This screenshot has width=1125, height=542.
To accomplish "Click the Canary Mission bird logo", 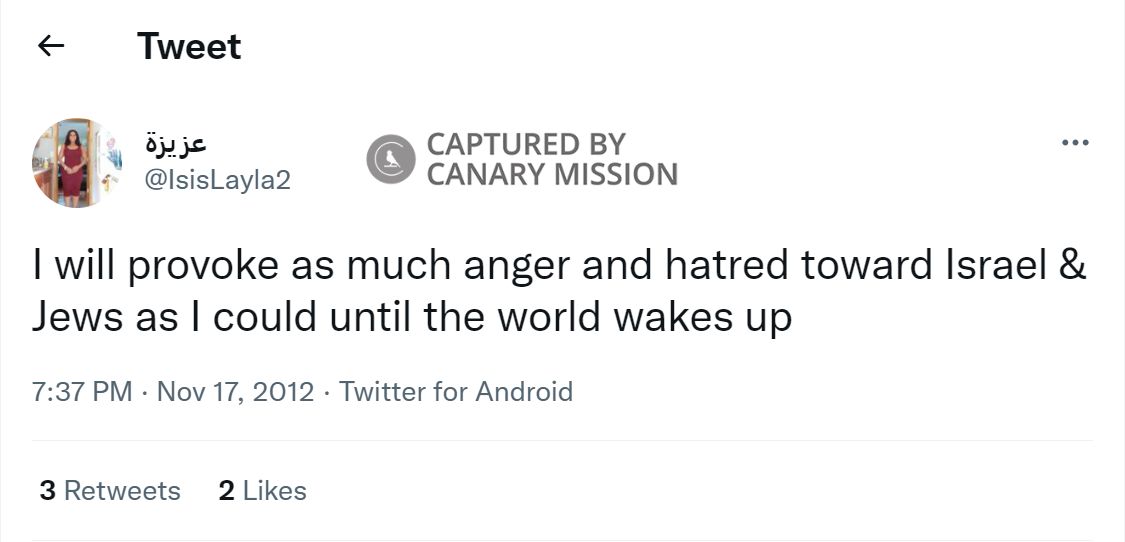I will coord(390,159).
